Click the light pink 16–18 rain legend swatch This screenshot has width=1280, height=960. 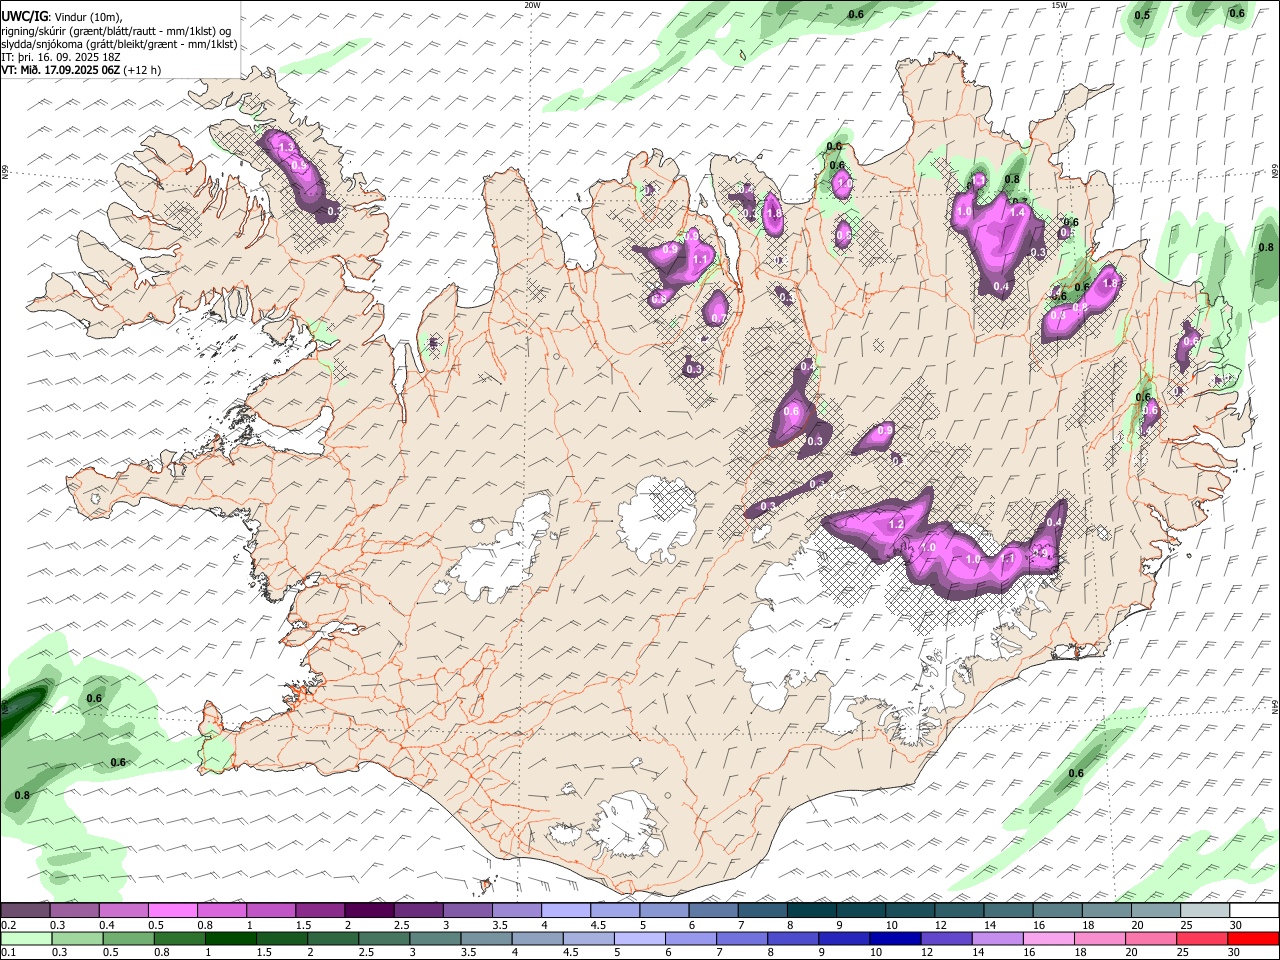coord(1048,938)
